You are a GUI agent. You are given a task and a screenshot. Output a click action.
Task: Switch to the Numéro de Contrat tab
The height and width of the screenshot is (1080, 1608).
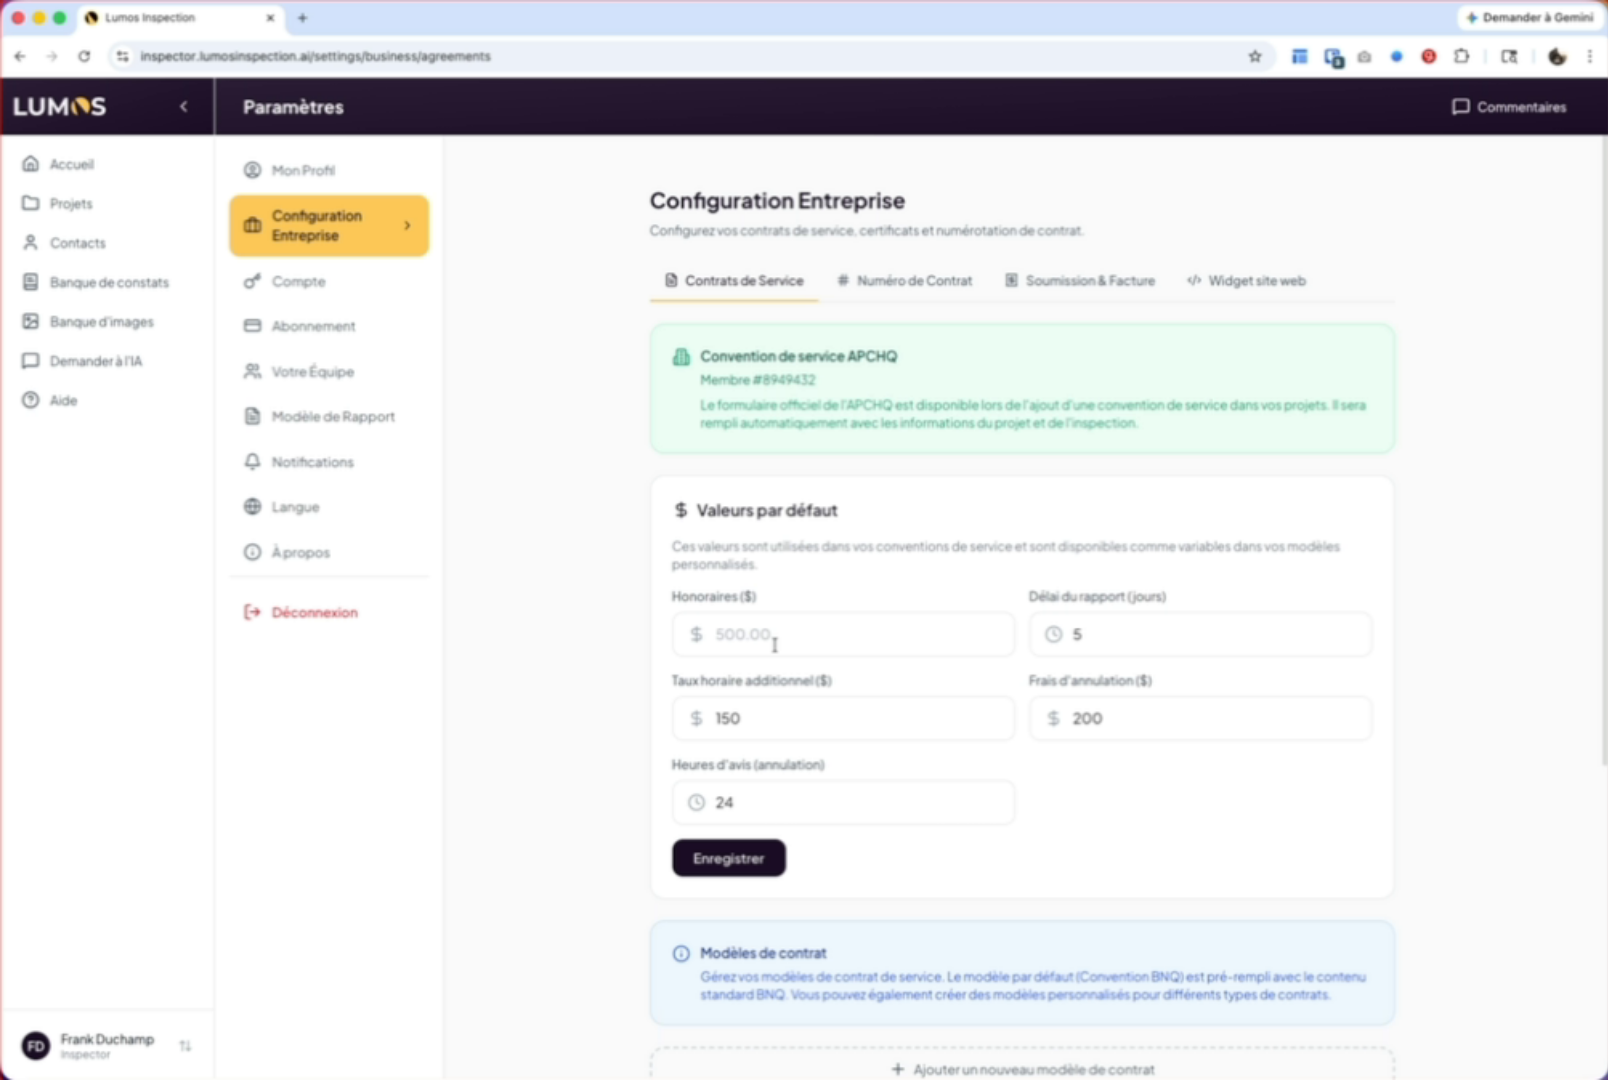pyautogui.click(x=904, y=281)
